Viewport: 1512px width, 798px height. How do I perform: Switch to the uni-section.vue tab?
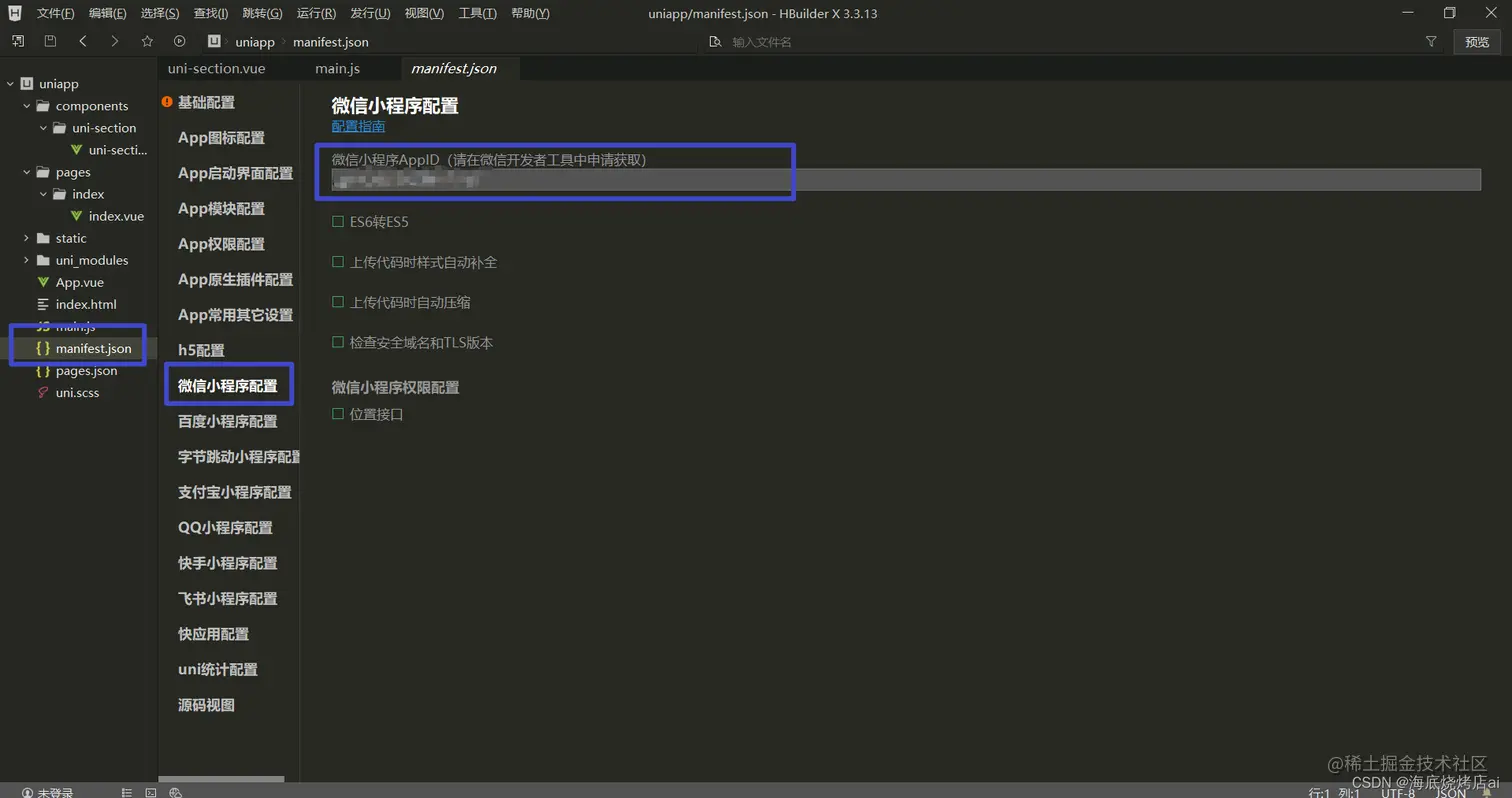pos(216,68)
